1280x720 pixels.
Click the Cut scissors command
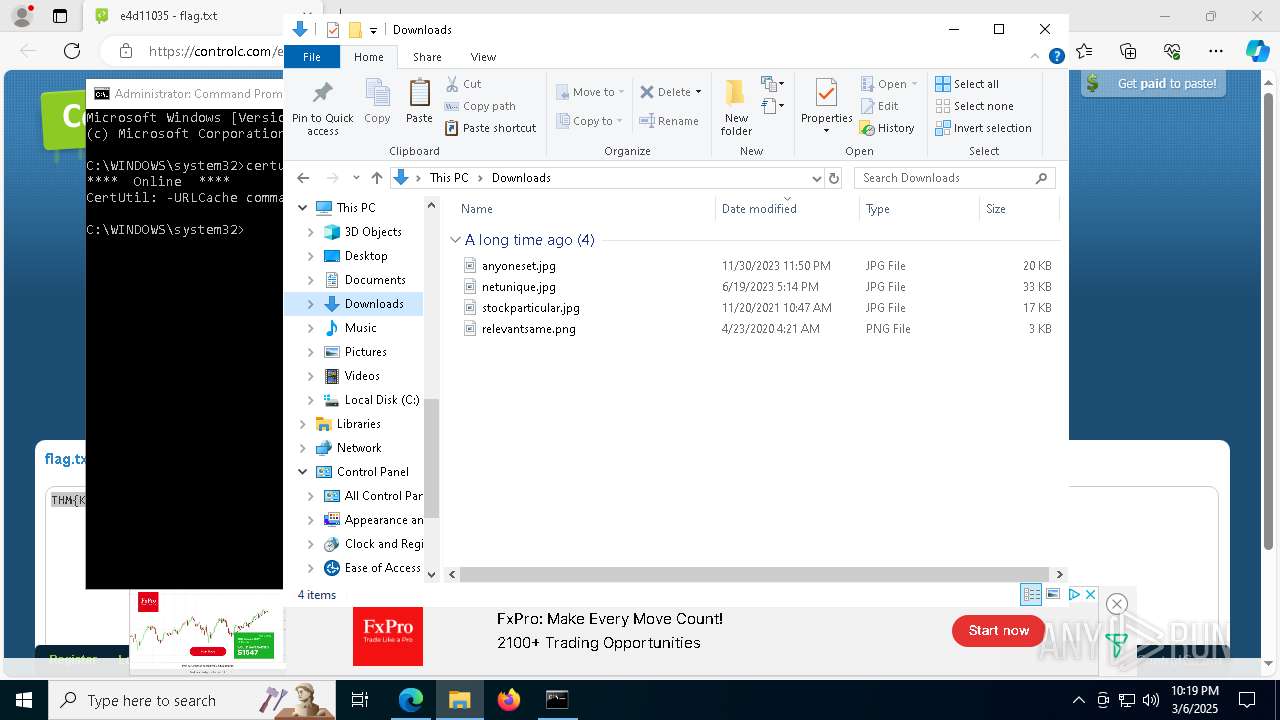tap(463, 84)
